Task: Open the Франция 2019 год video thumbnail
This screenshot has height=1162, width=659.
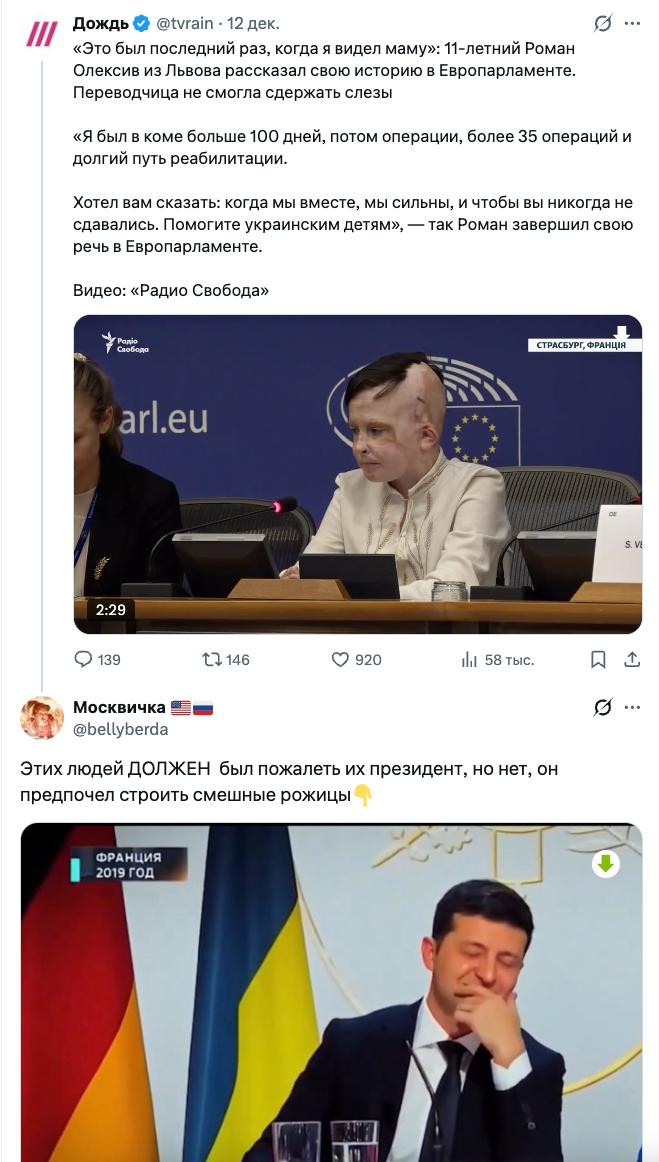Action: 331,993
